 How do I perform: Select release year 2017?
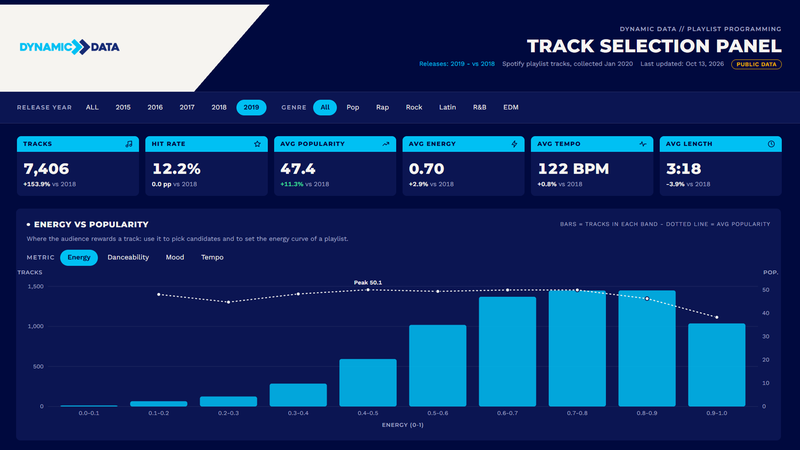(x=187, y=107)
